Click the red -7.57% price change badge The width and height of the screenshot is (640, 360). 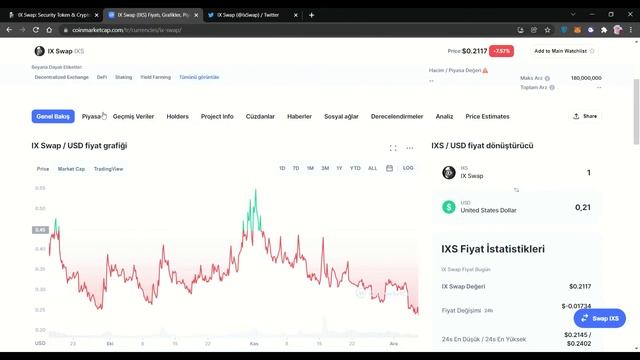(x=501, y=51)
